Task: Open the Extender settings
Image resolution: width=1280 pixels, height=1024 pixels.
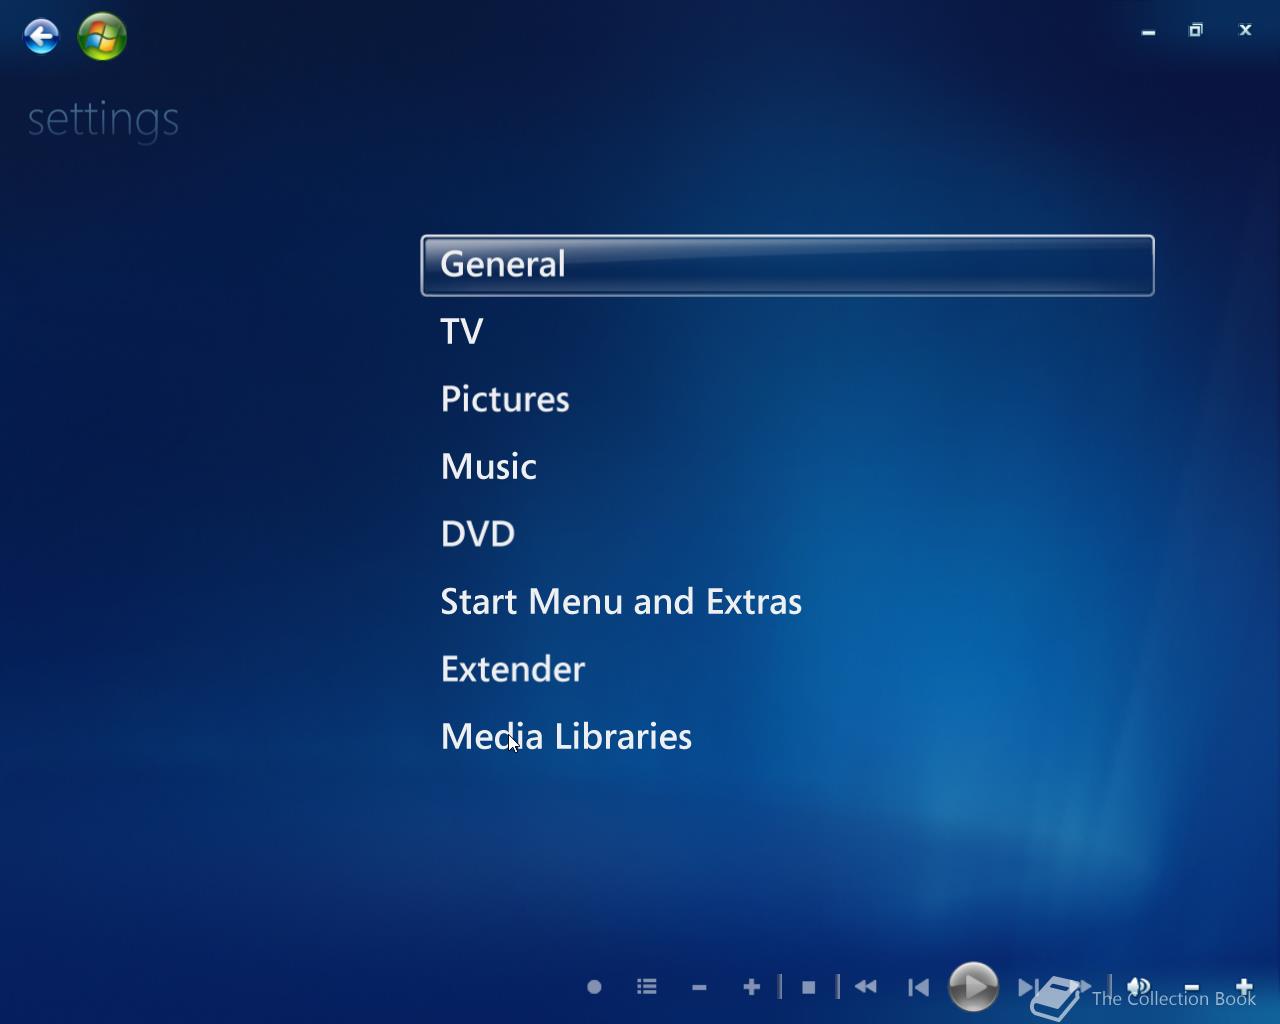Action: pyautogui.click(x=513, y=669)
